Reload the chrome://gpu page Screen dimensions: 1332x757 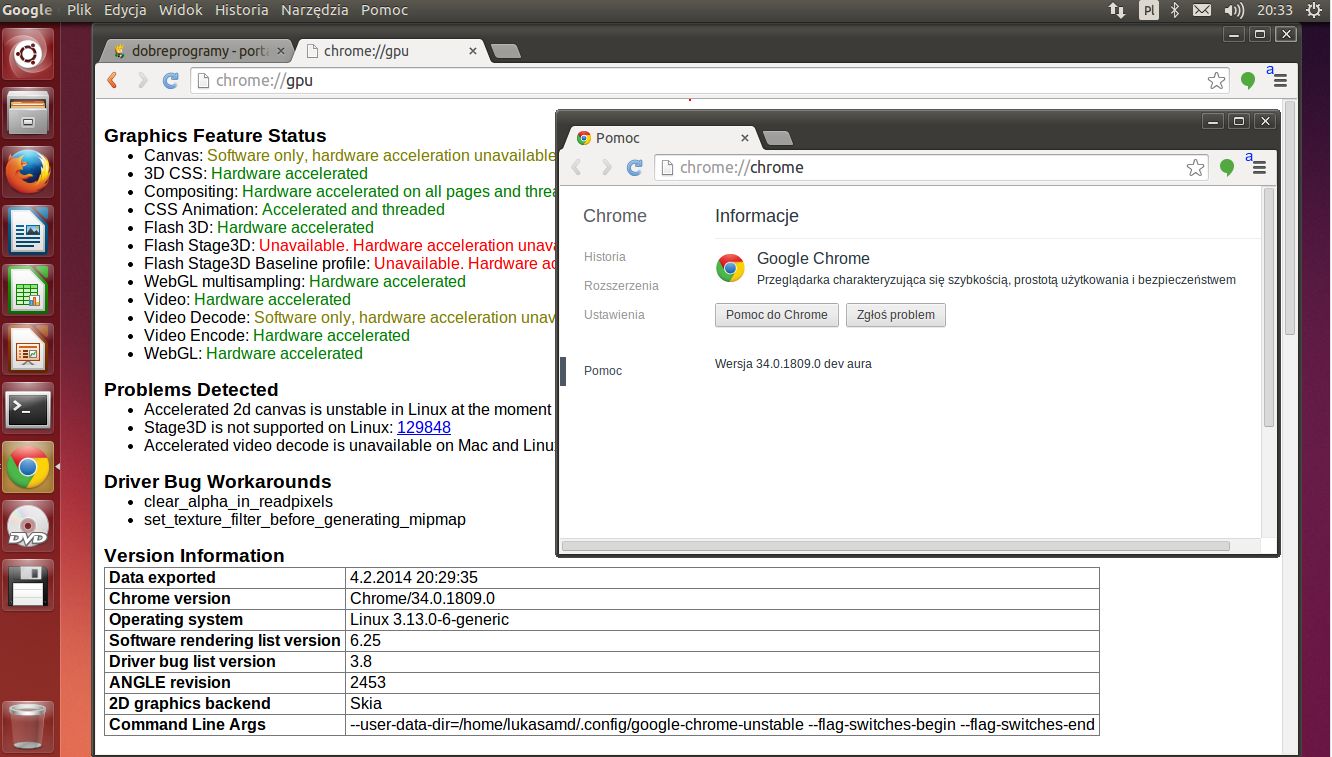click(x=171, y=80)
